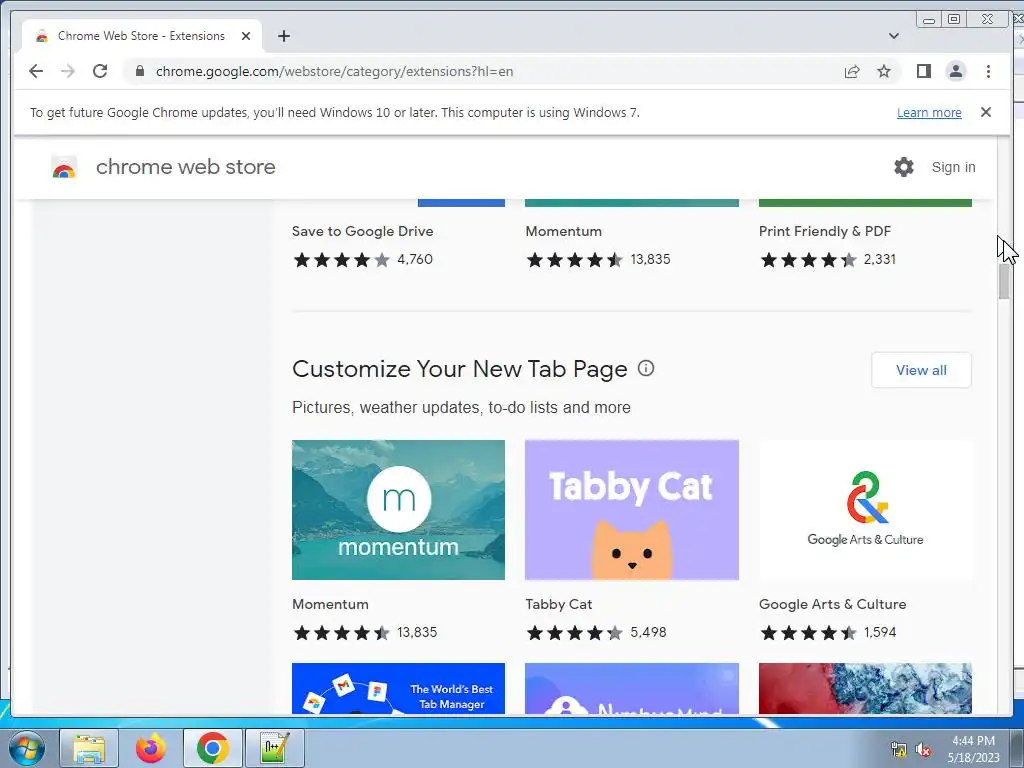Launch Firefox from the taskbar
This screenshot has width=1024, height=768.
pos(150,748)
